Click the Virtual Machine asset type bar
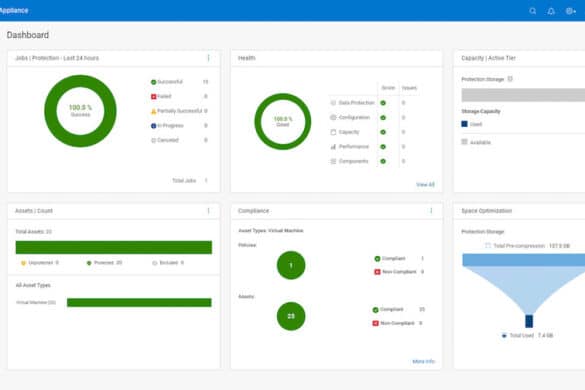The height and width of the screenshot is (390, 585). pyautogui.click(x=139, y=302)
